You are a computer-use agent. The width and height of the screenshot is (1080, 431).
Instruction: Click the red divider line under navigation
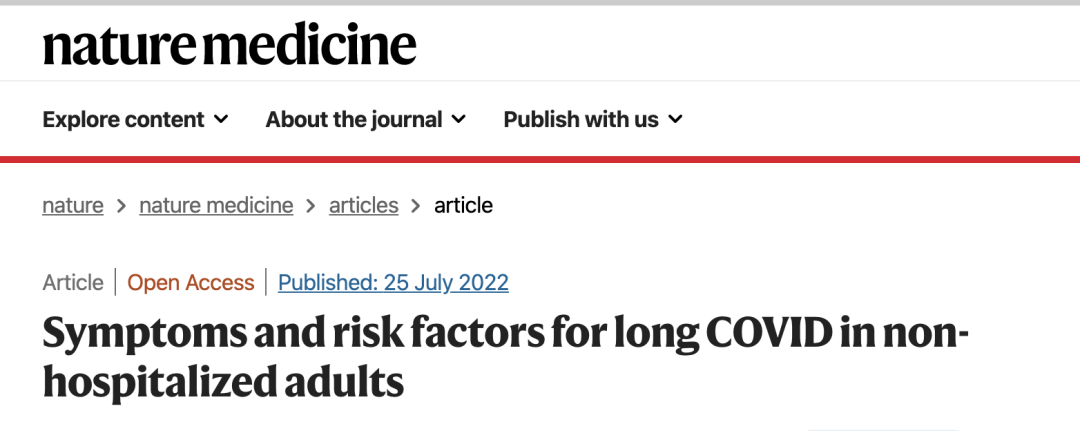(540, 159)
